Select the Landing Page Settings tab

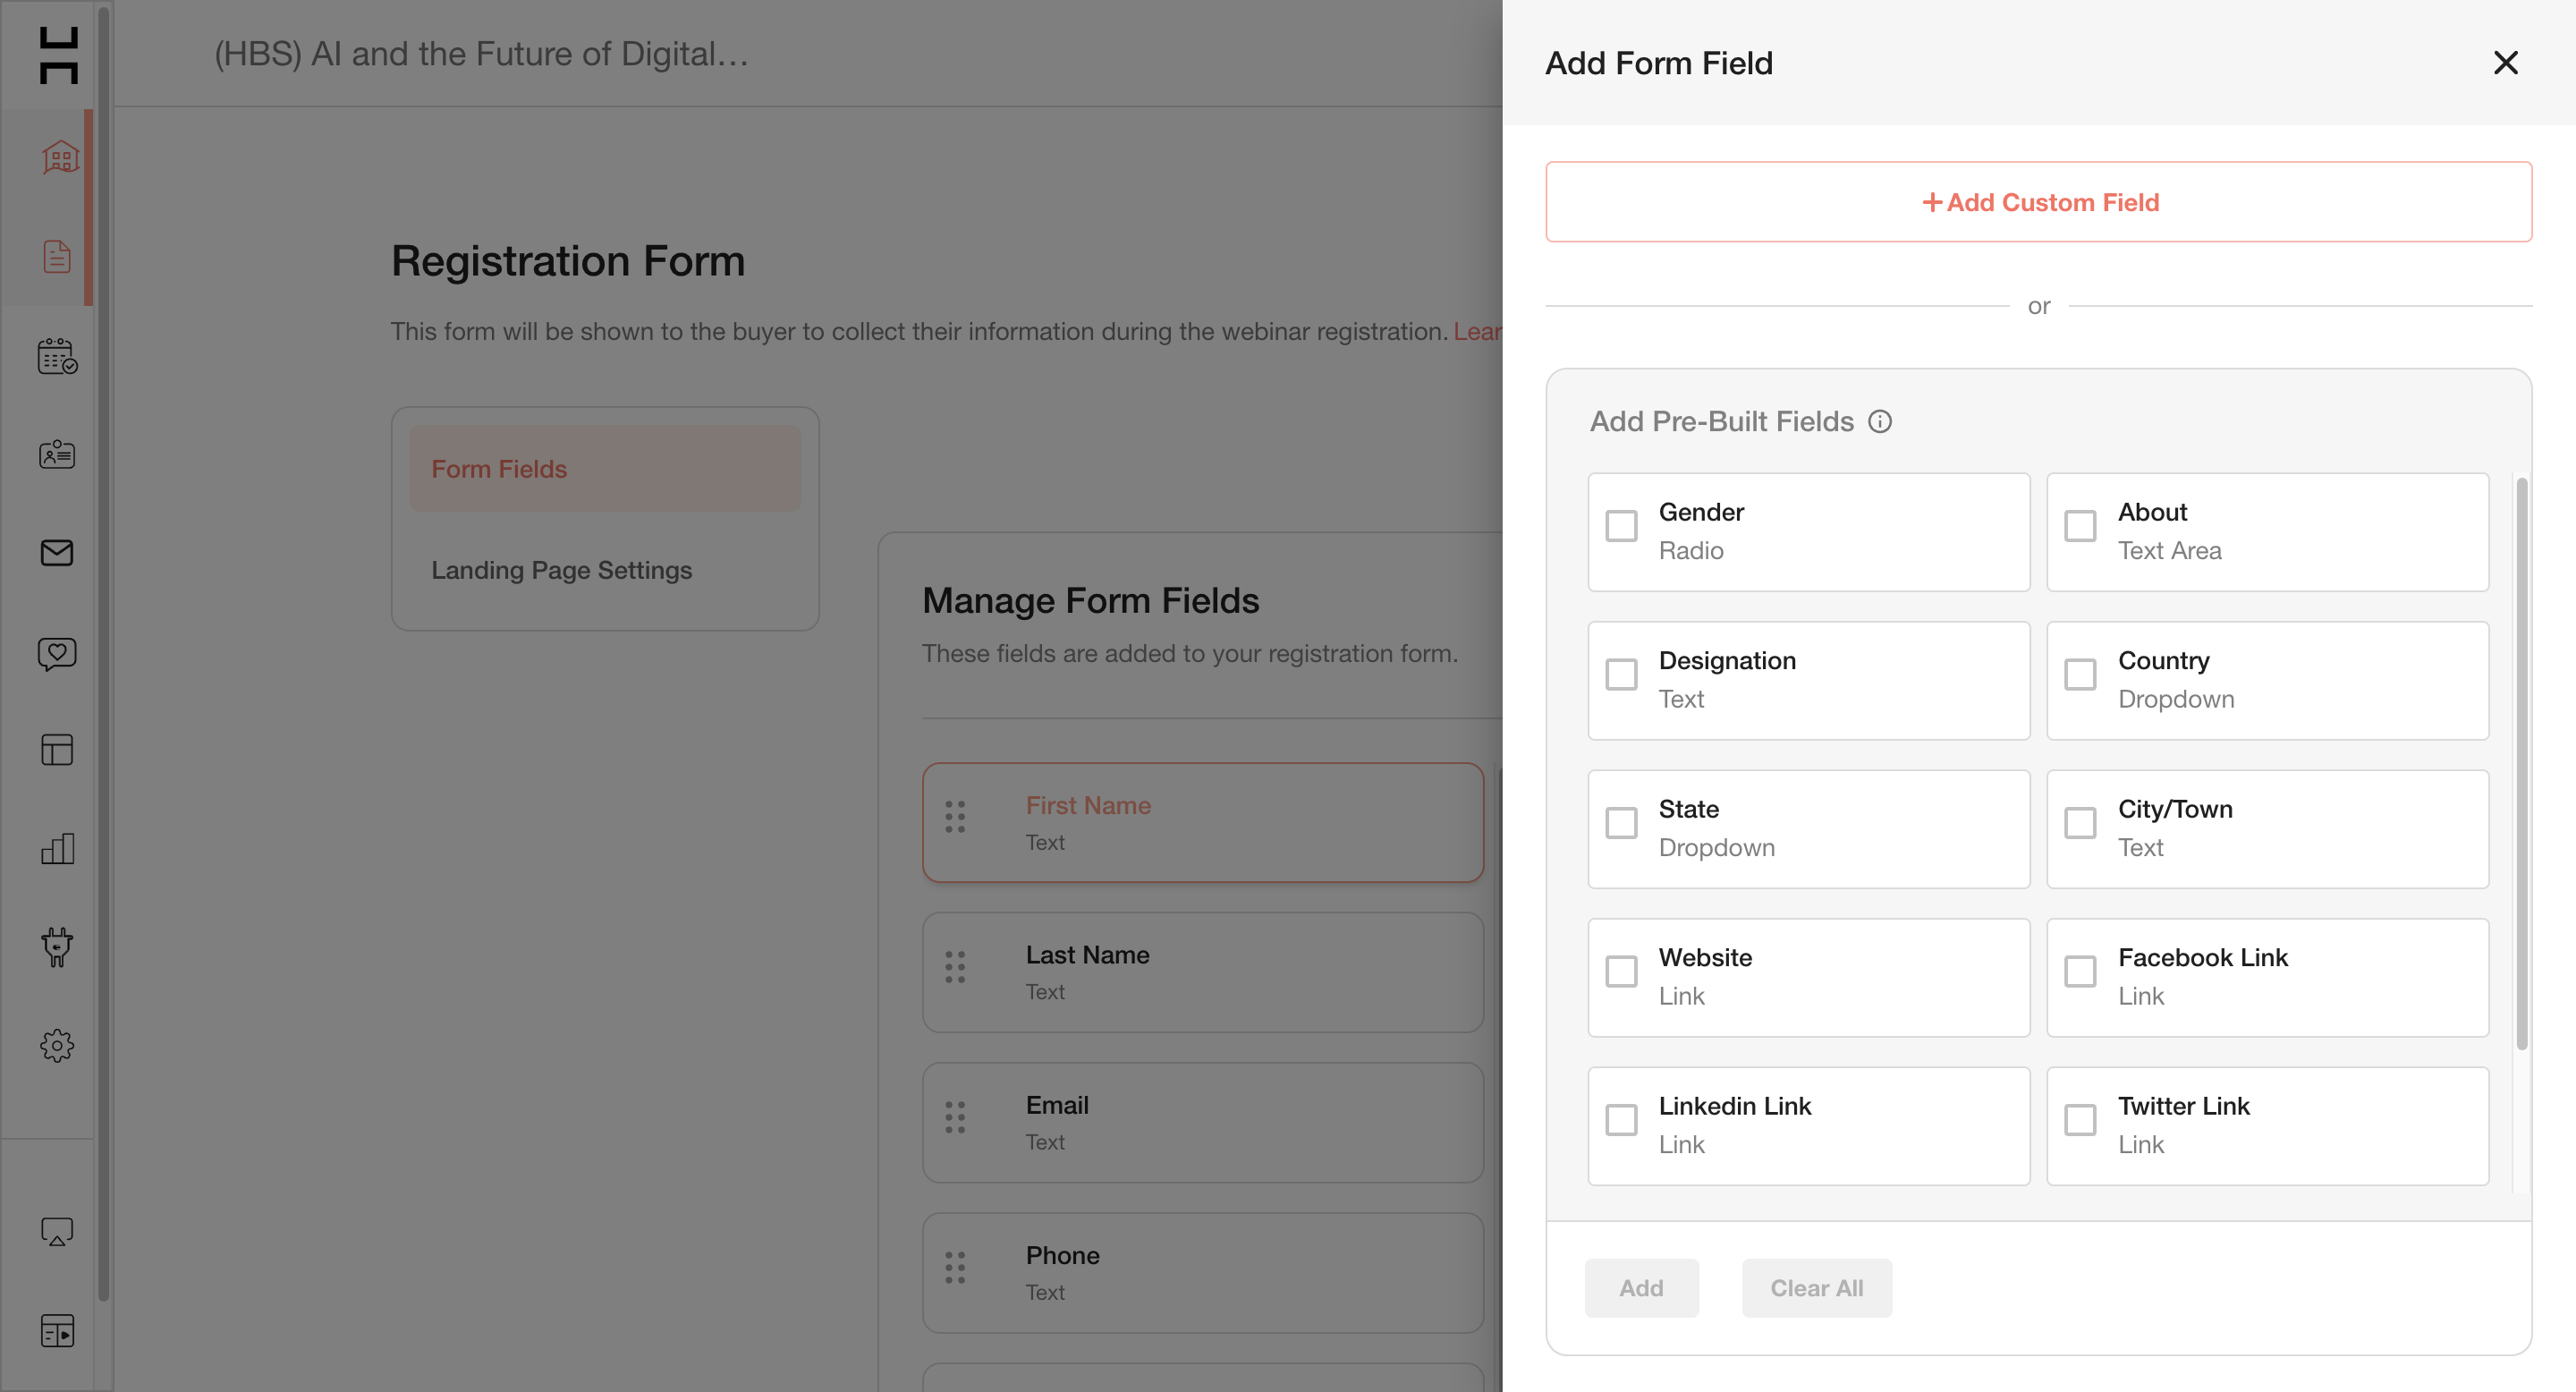point(605,570)
